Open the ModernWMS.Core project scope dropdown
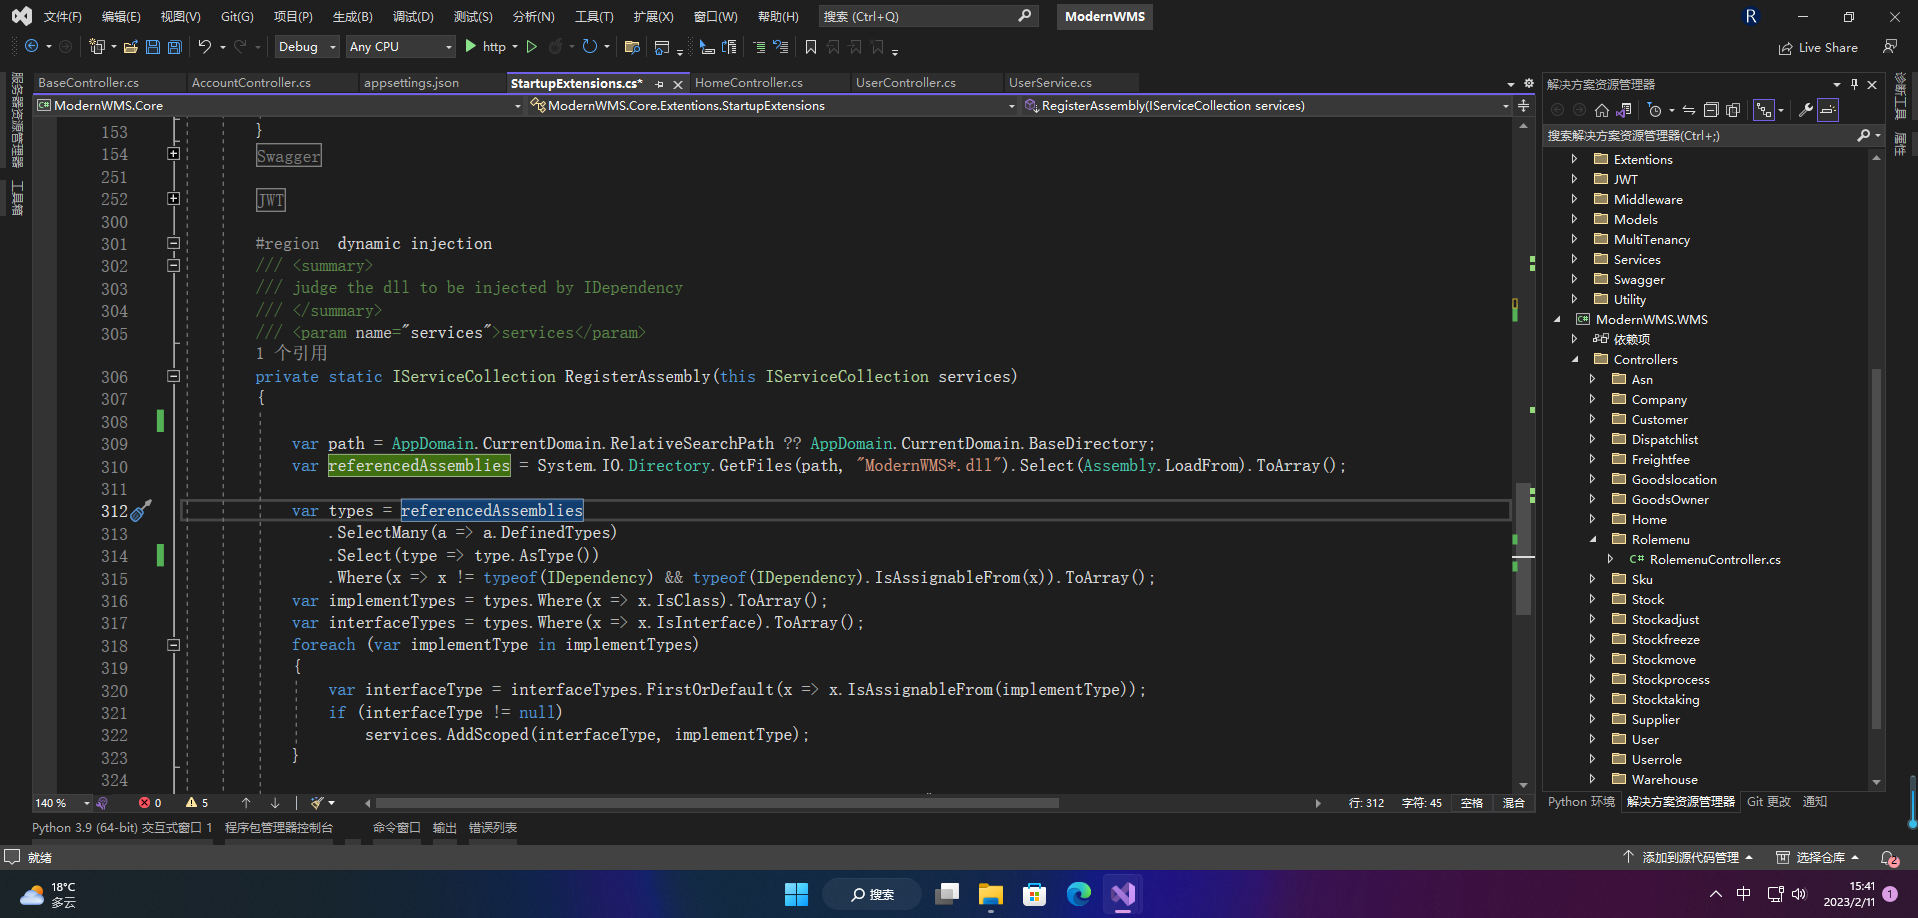This screenshot has width=1918, height=918. point(279,106)
